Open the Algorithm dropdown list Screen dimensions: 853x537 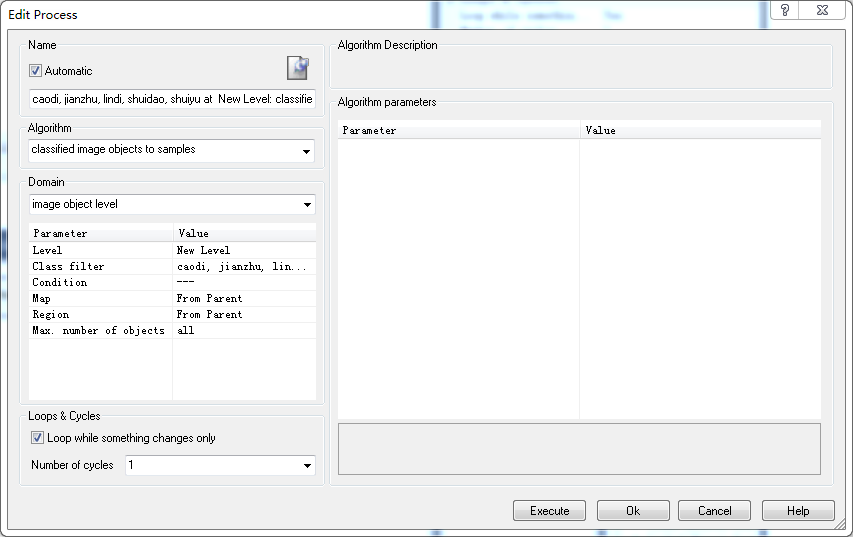306,151
